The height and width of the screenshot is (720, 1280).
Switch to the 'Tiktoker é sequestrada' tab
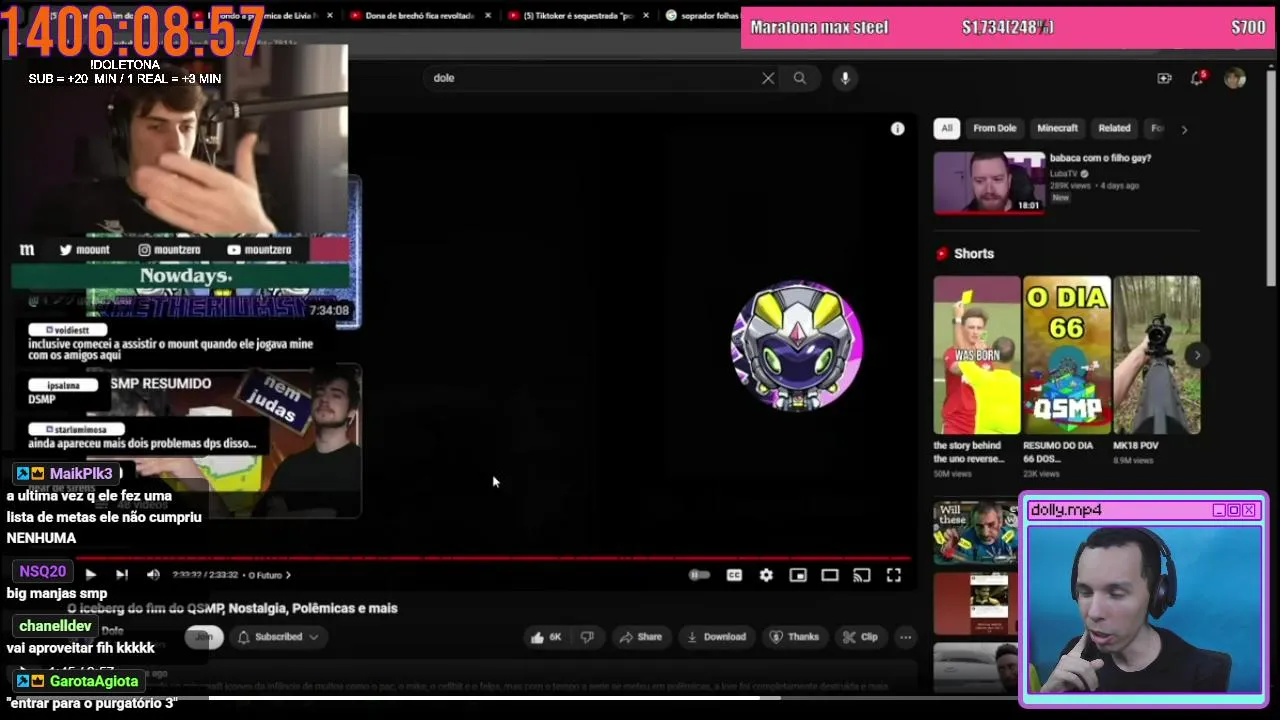pos(578,16)
